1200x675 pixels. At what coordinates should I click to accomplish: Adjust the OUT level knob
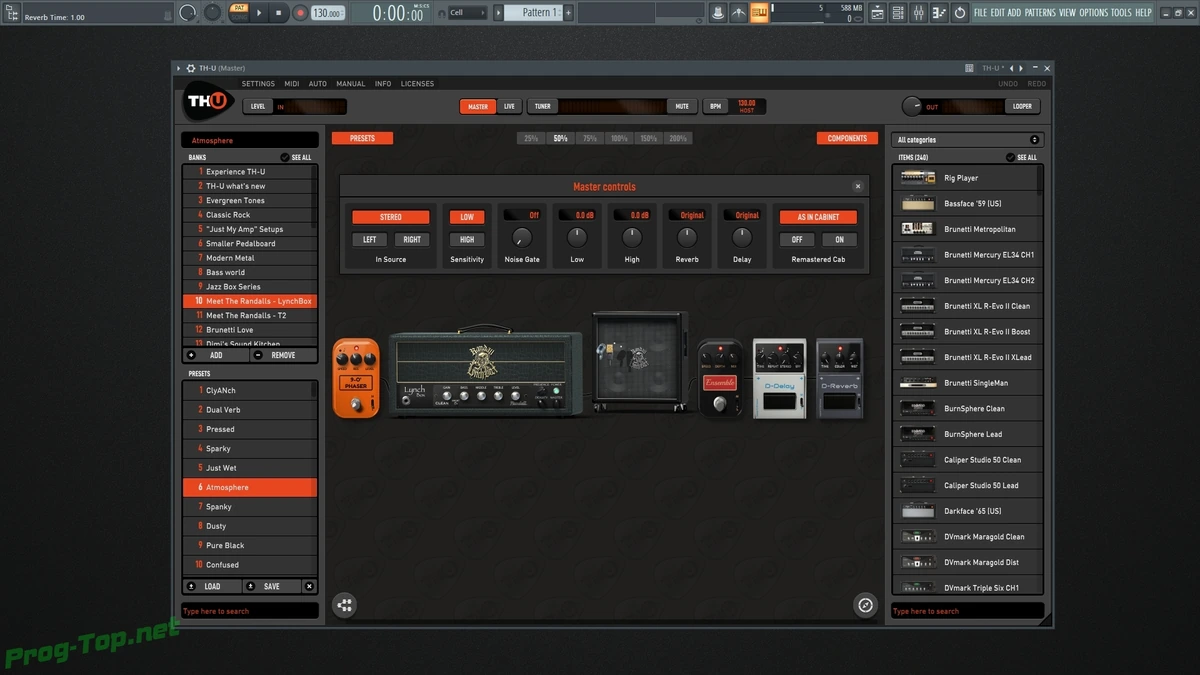pyautogui.click(x=911, y=106)
